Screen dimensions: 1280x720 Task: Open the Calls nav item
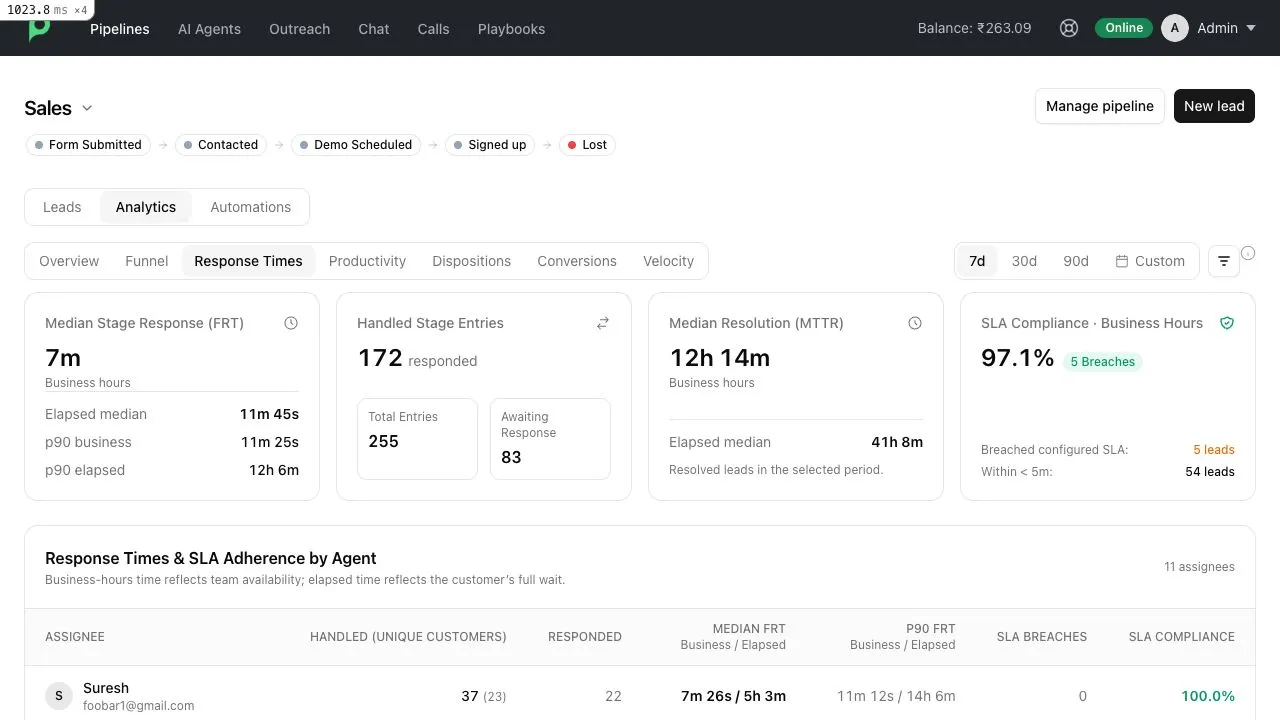pos(433,29)
